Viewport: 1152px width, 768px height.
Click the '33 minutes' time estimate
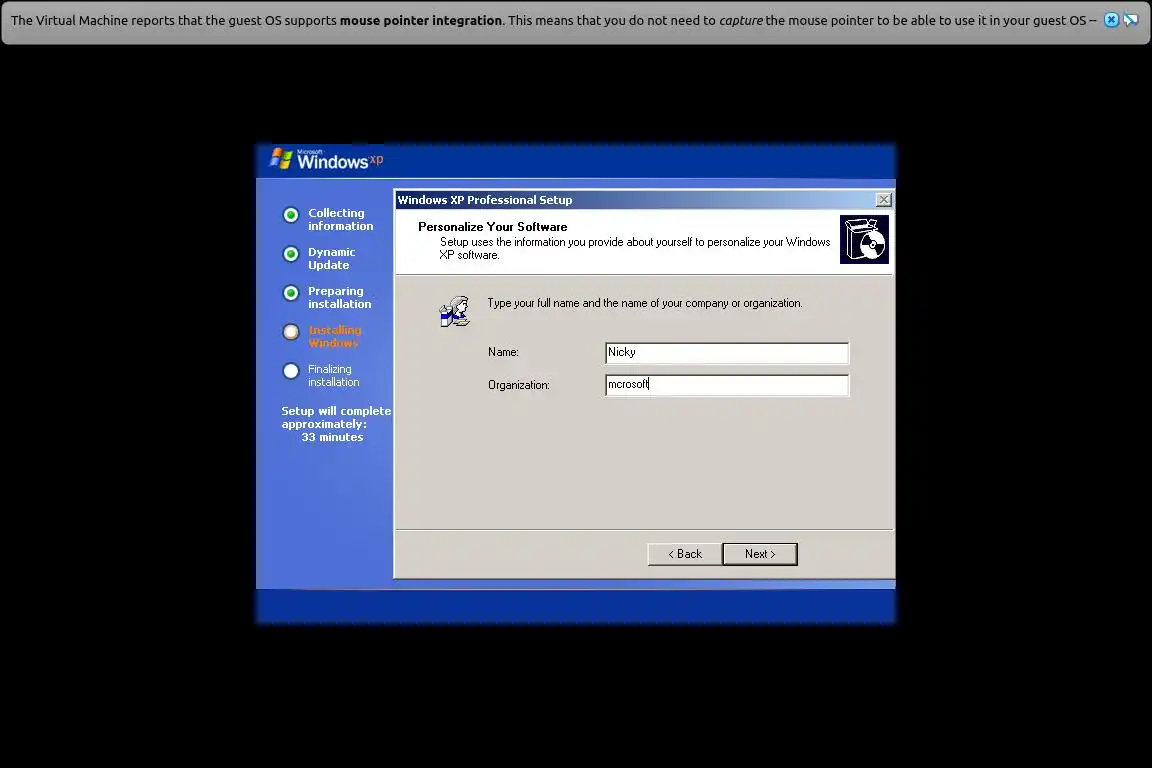pos(332,437)
